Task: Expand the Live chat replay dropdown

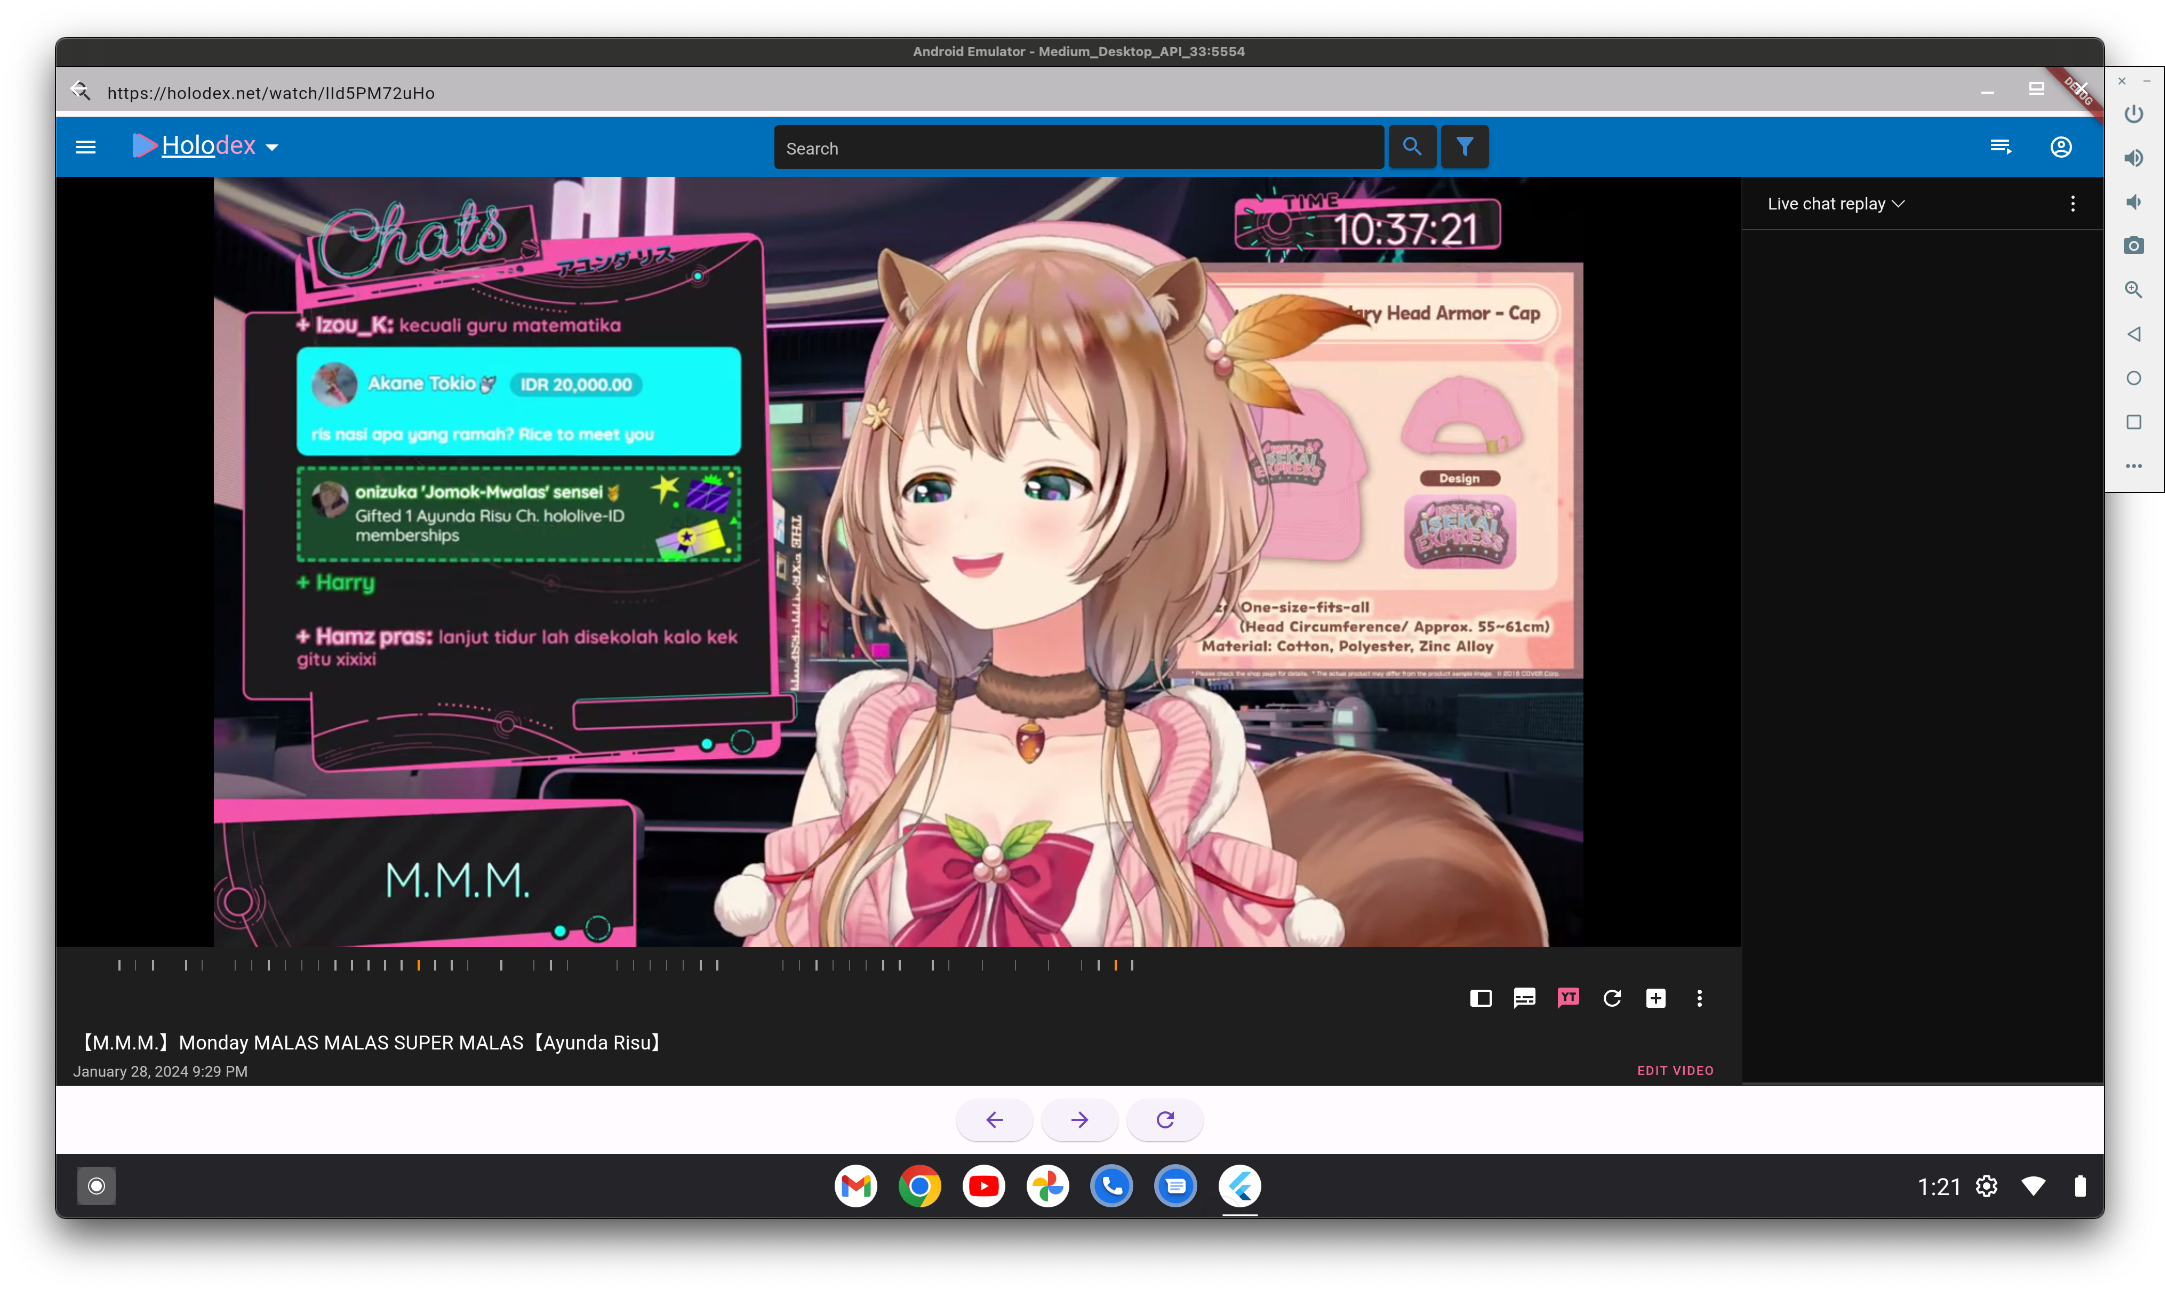Action: (1836, 204)
